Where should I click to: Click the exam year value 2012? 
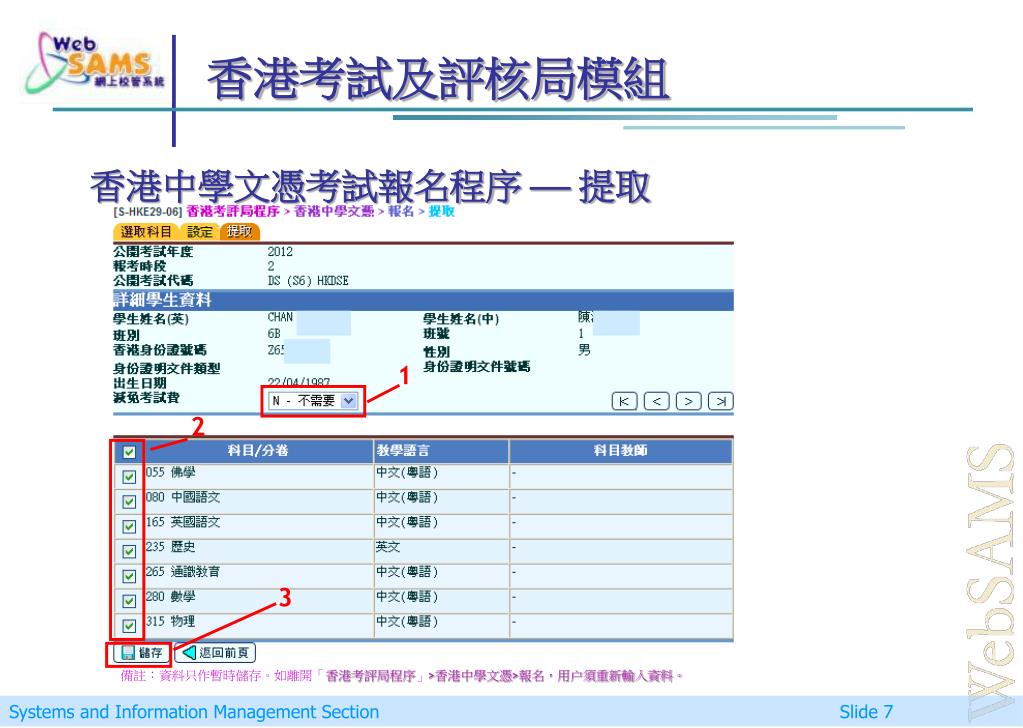click(280, 252)
